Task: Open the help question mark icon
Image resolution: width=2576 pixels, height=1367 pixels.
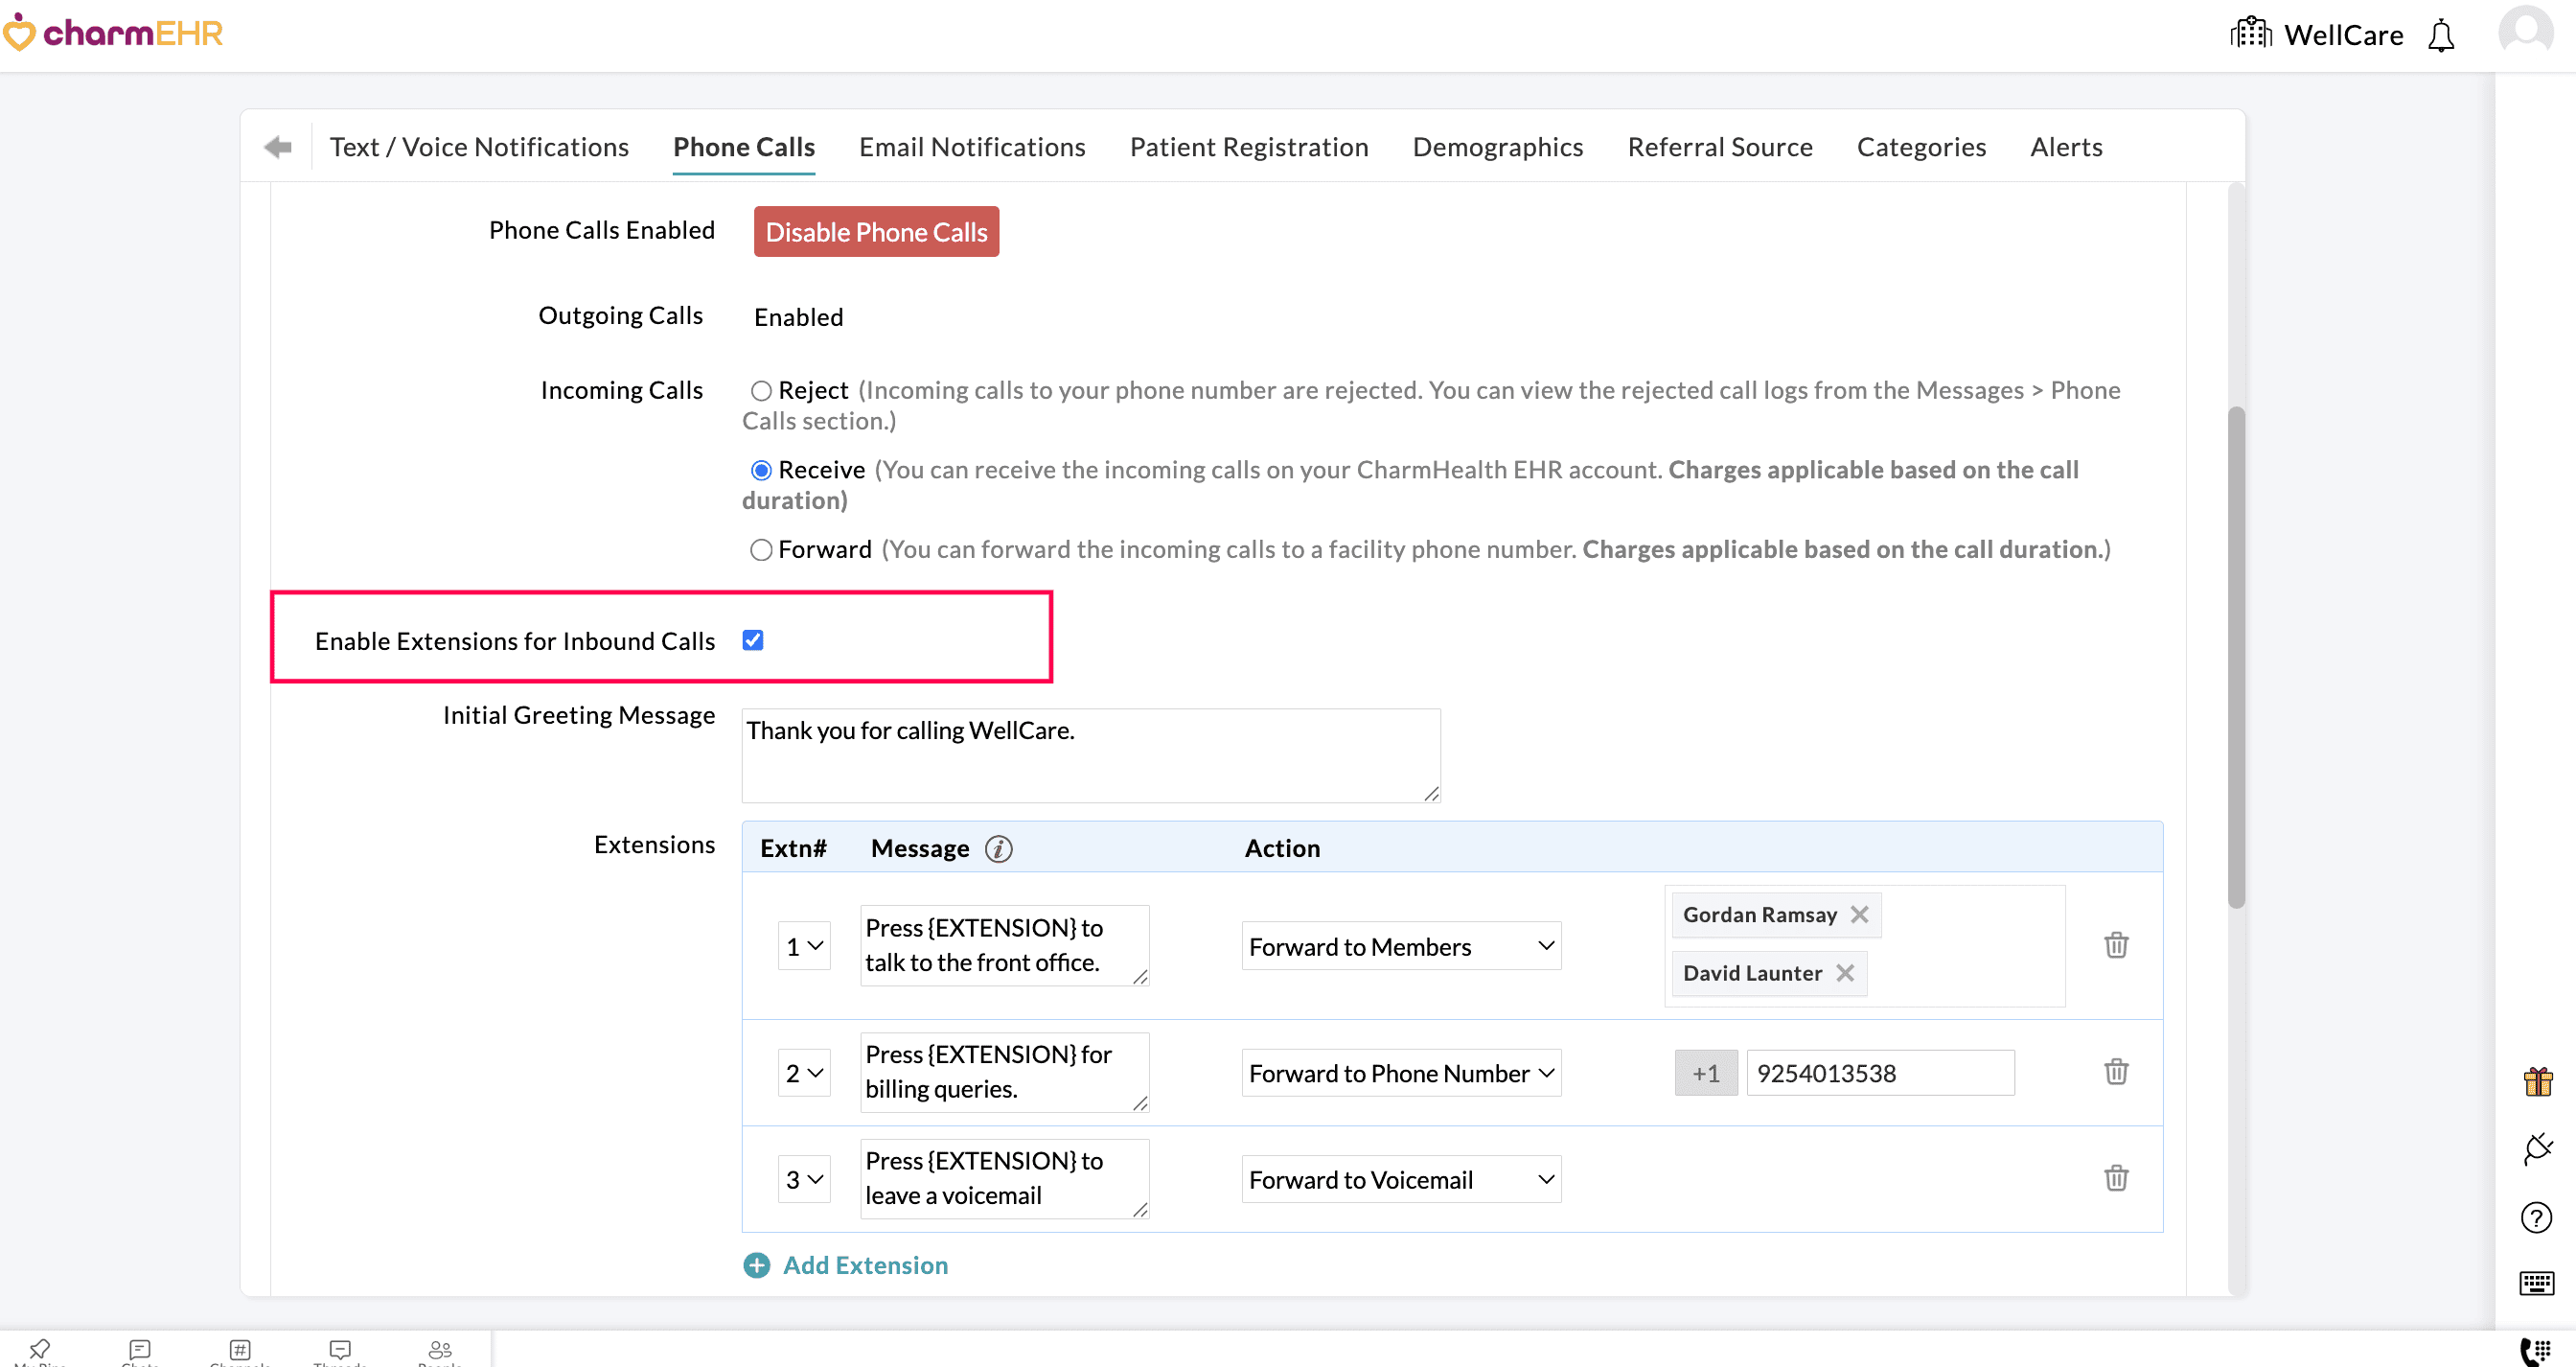Action: click(2536, 1217)
